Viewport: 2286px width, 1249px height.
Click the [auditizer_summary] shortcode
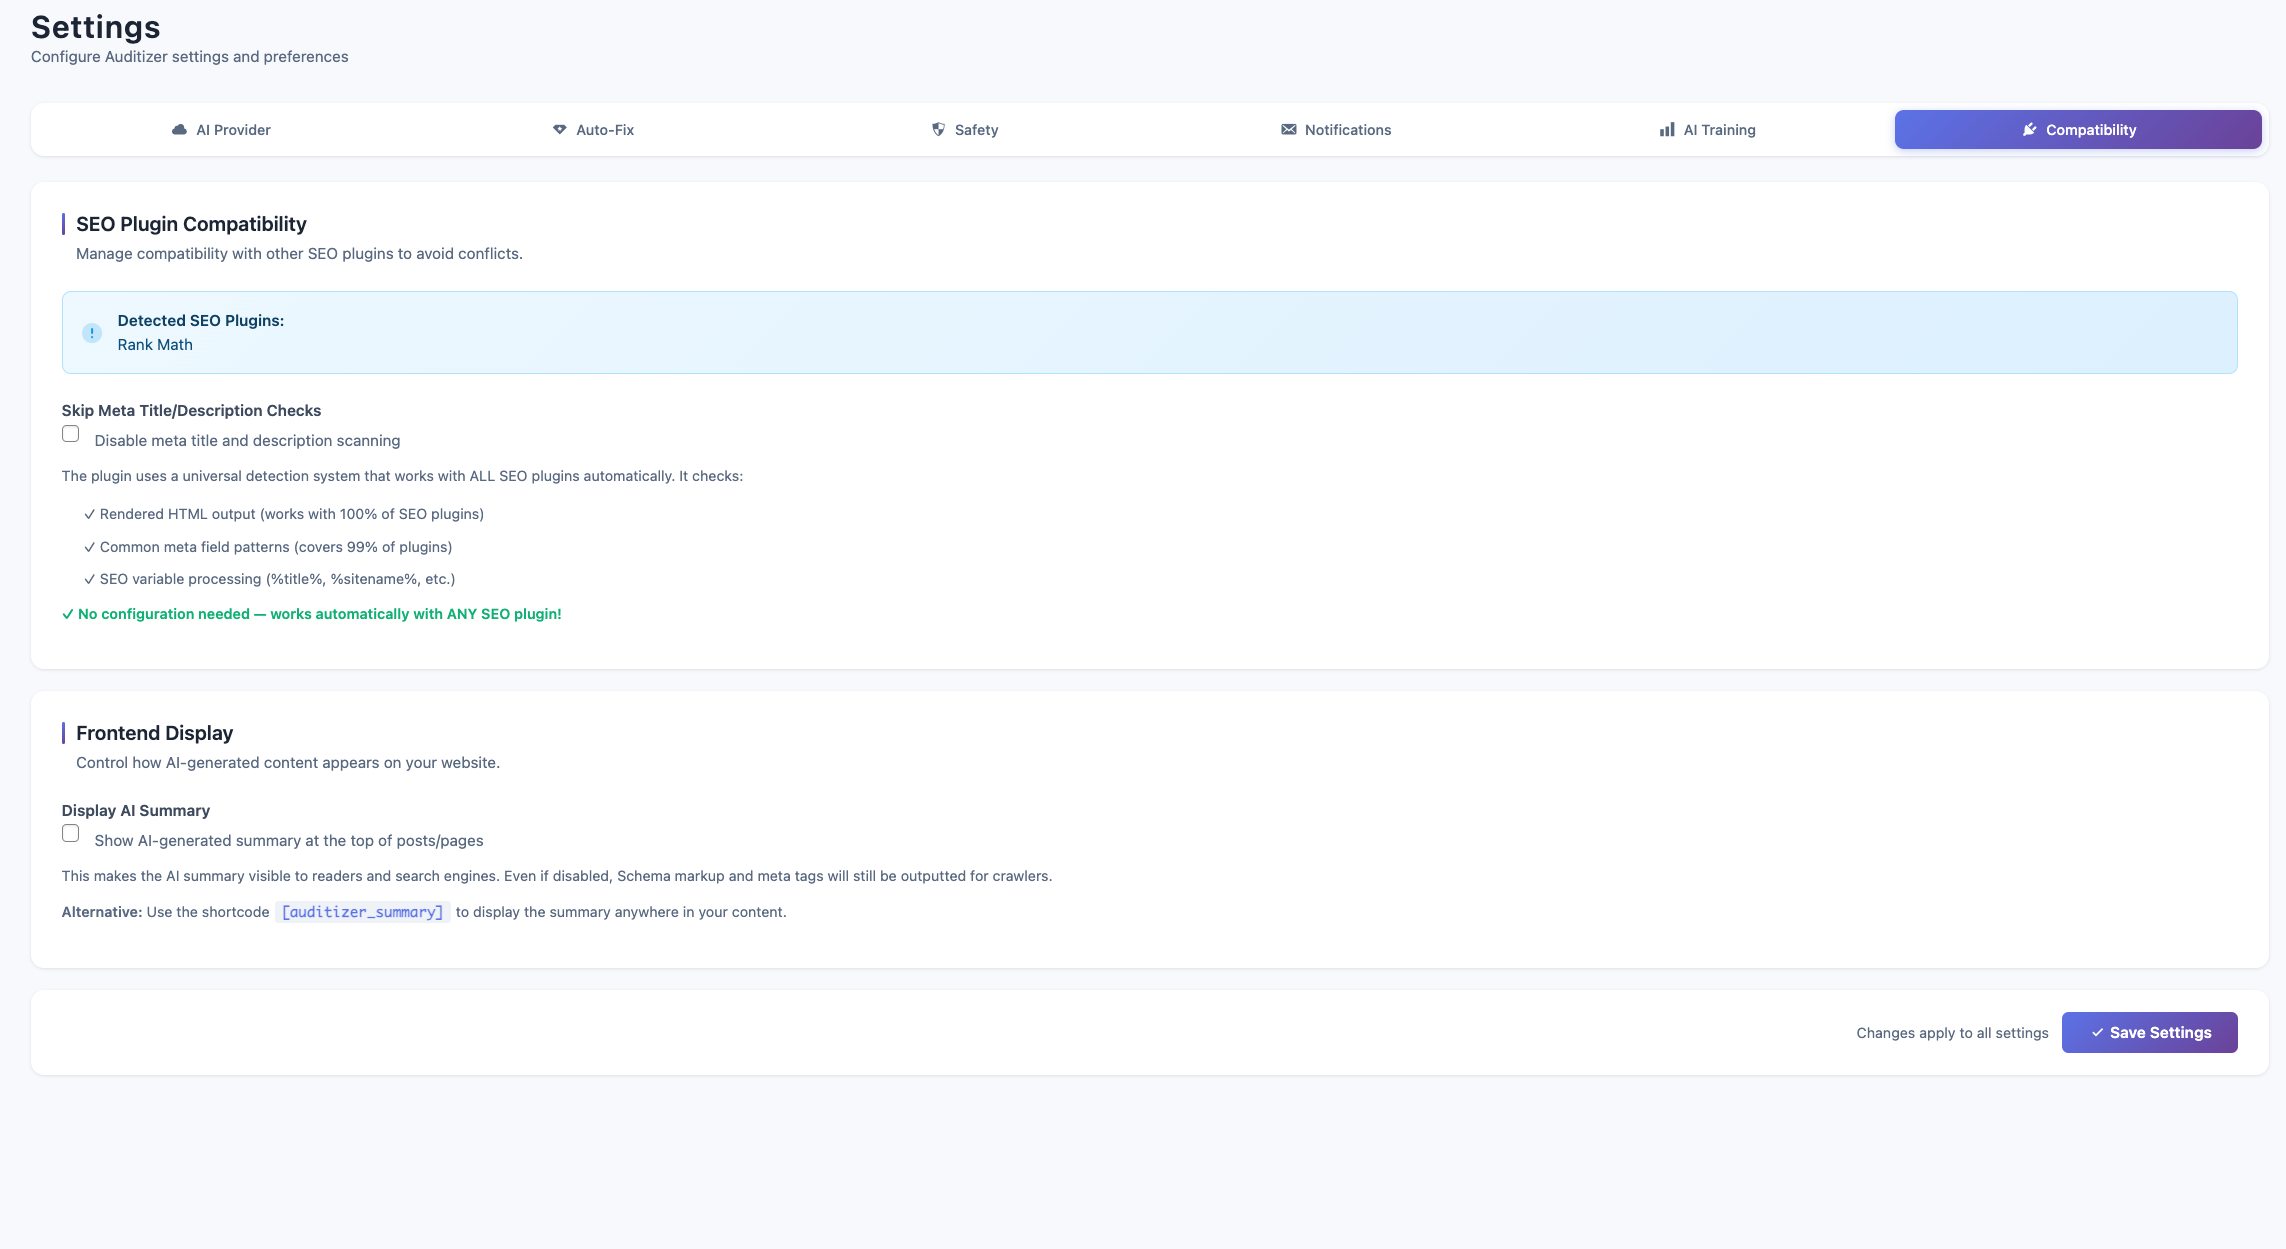click(362, 912)
